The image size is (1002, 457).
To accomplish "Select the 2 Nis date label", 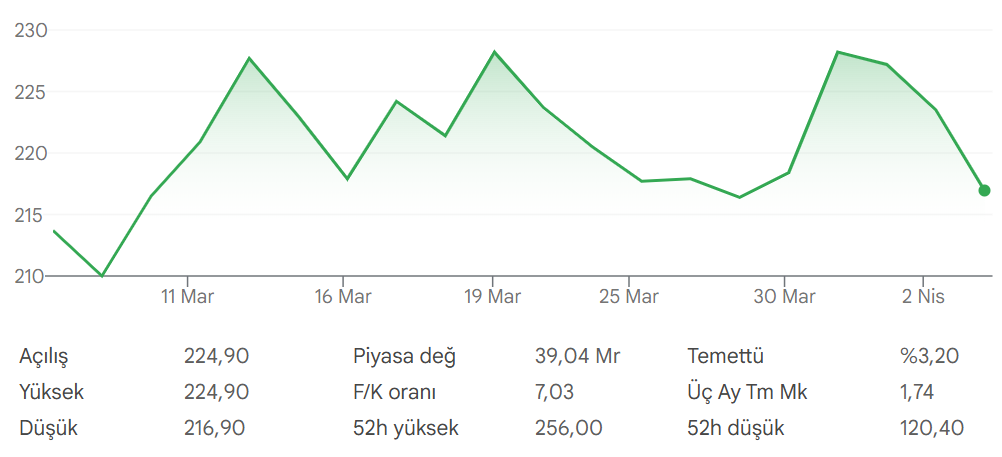I will 924,296.
